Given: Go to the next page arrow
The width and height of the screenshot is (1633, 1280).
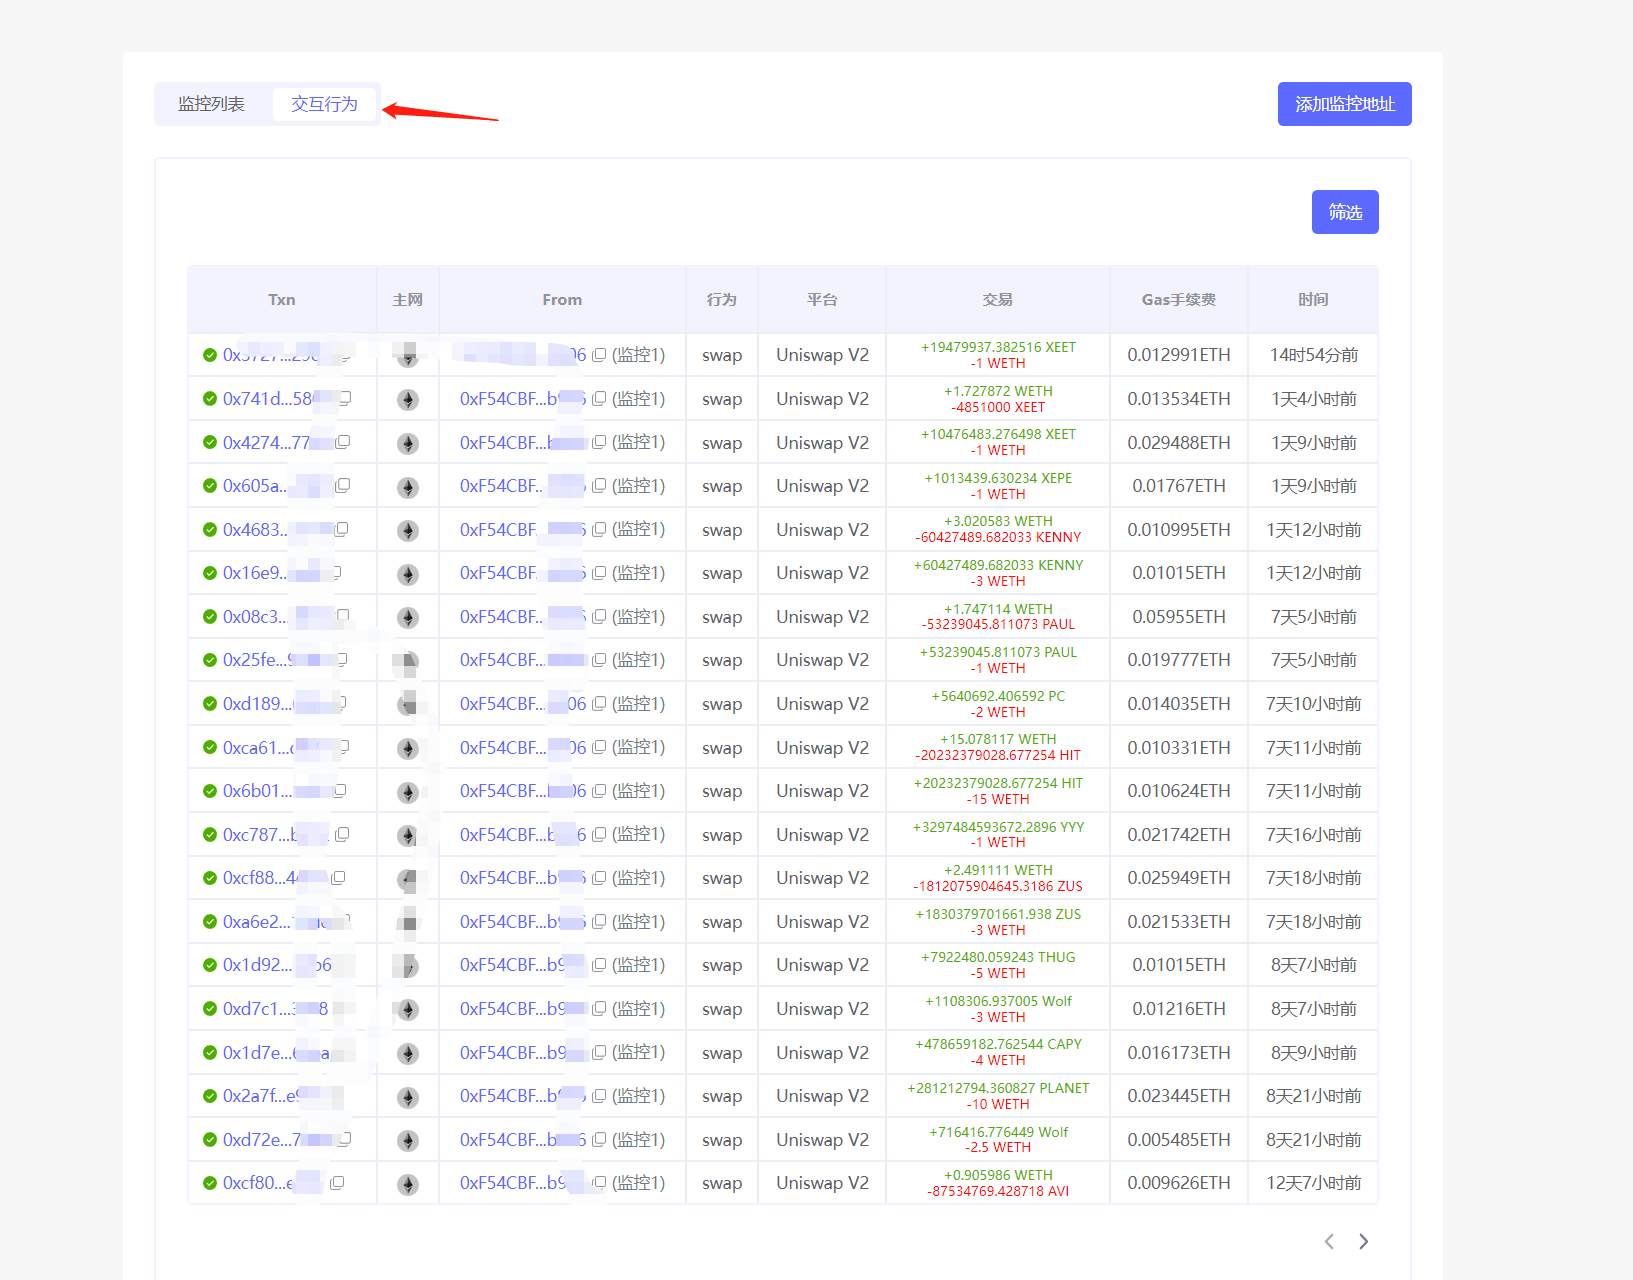Looking at the screenshot, I should [1363, 1241].
